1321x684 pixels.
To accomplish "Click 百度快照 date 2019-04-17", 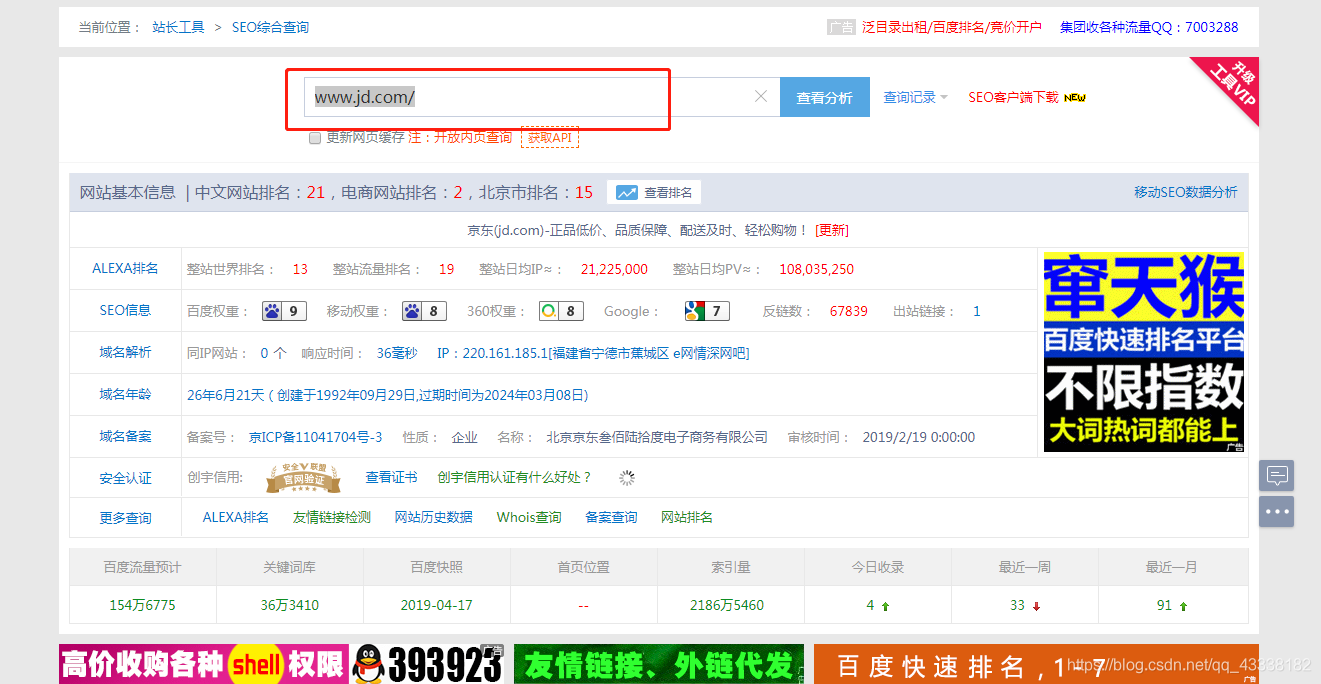I will tap(436, 605).
